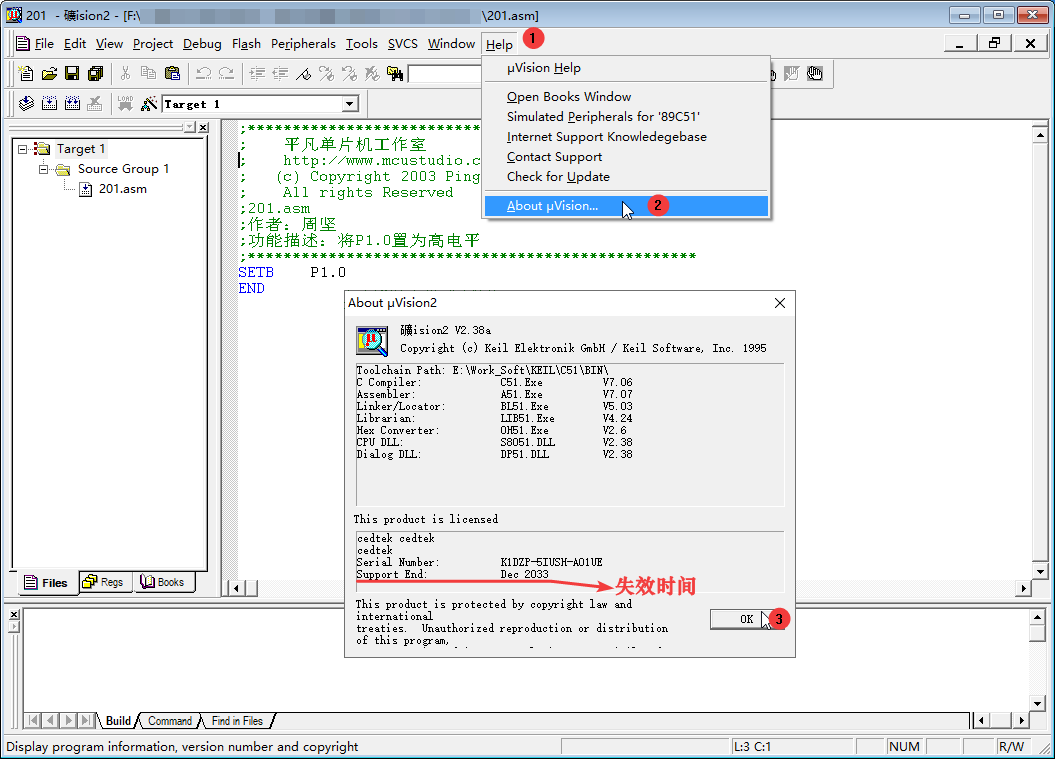Click the stop build icon
The height and width of the screenshot is (759, 1055).
[95, 104]
